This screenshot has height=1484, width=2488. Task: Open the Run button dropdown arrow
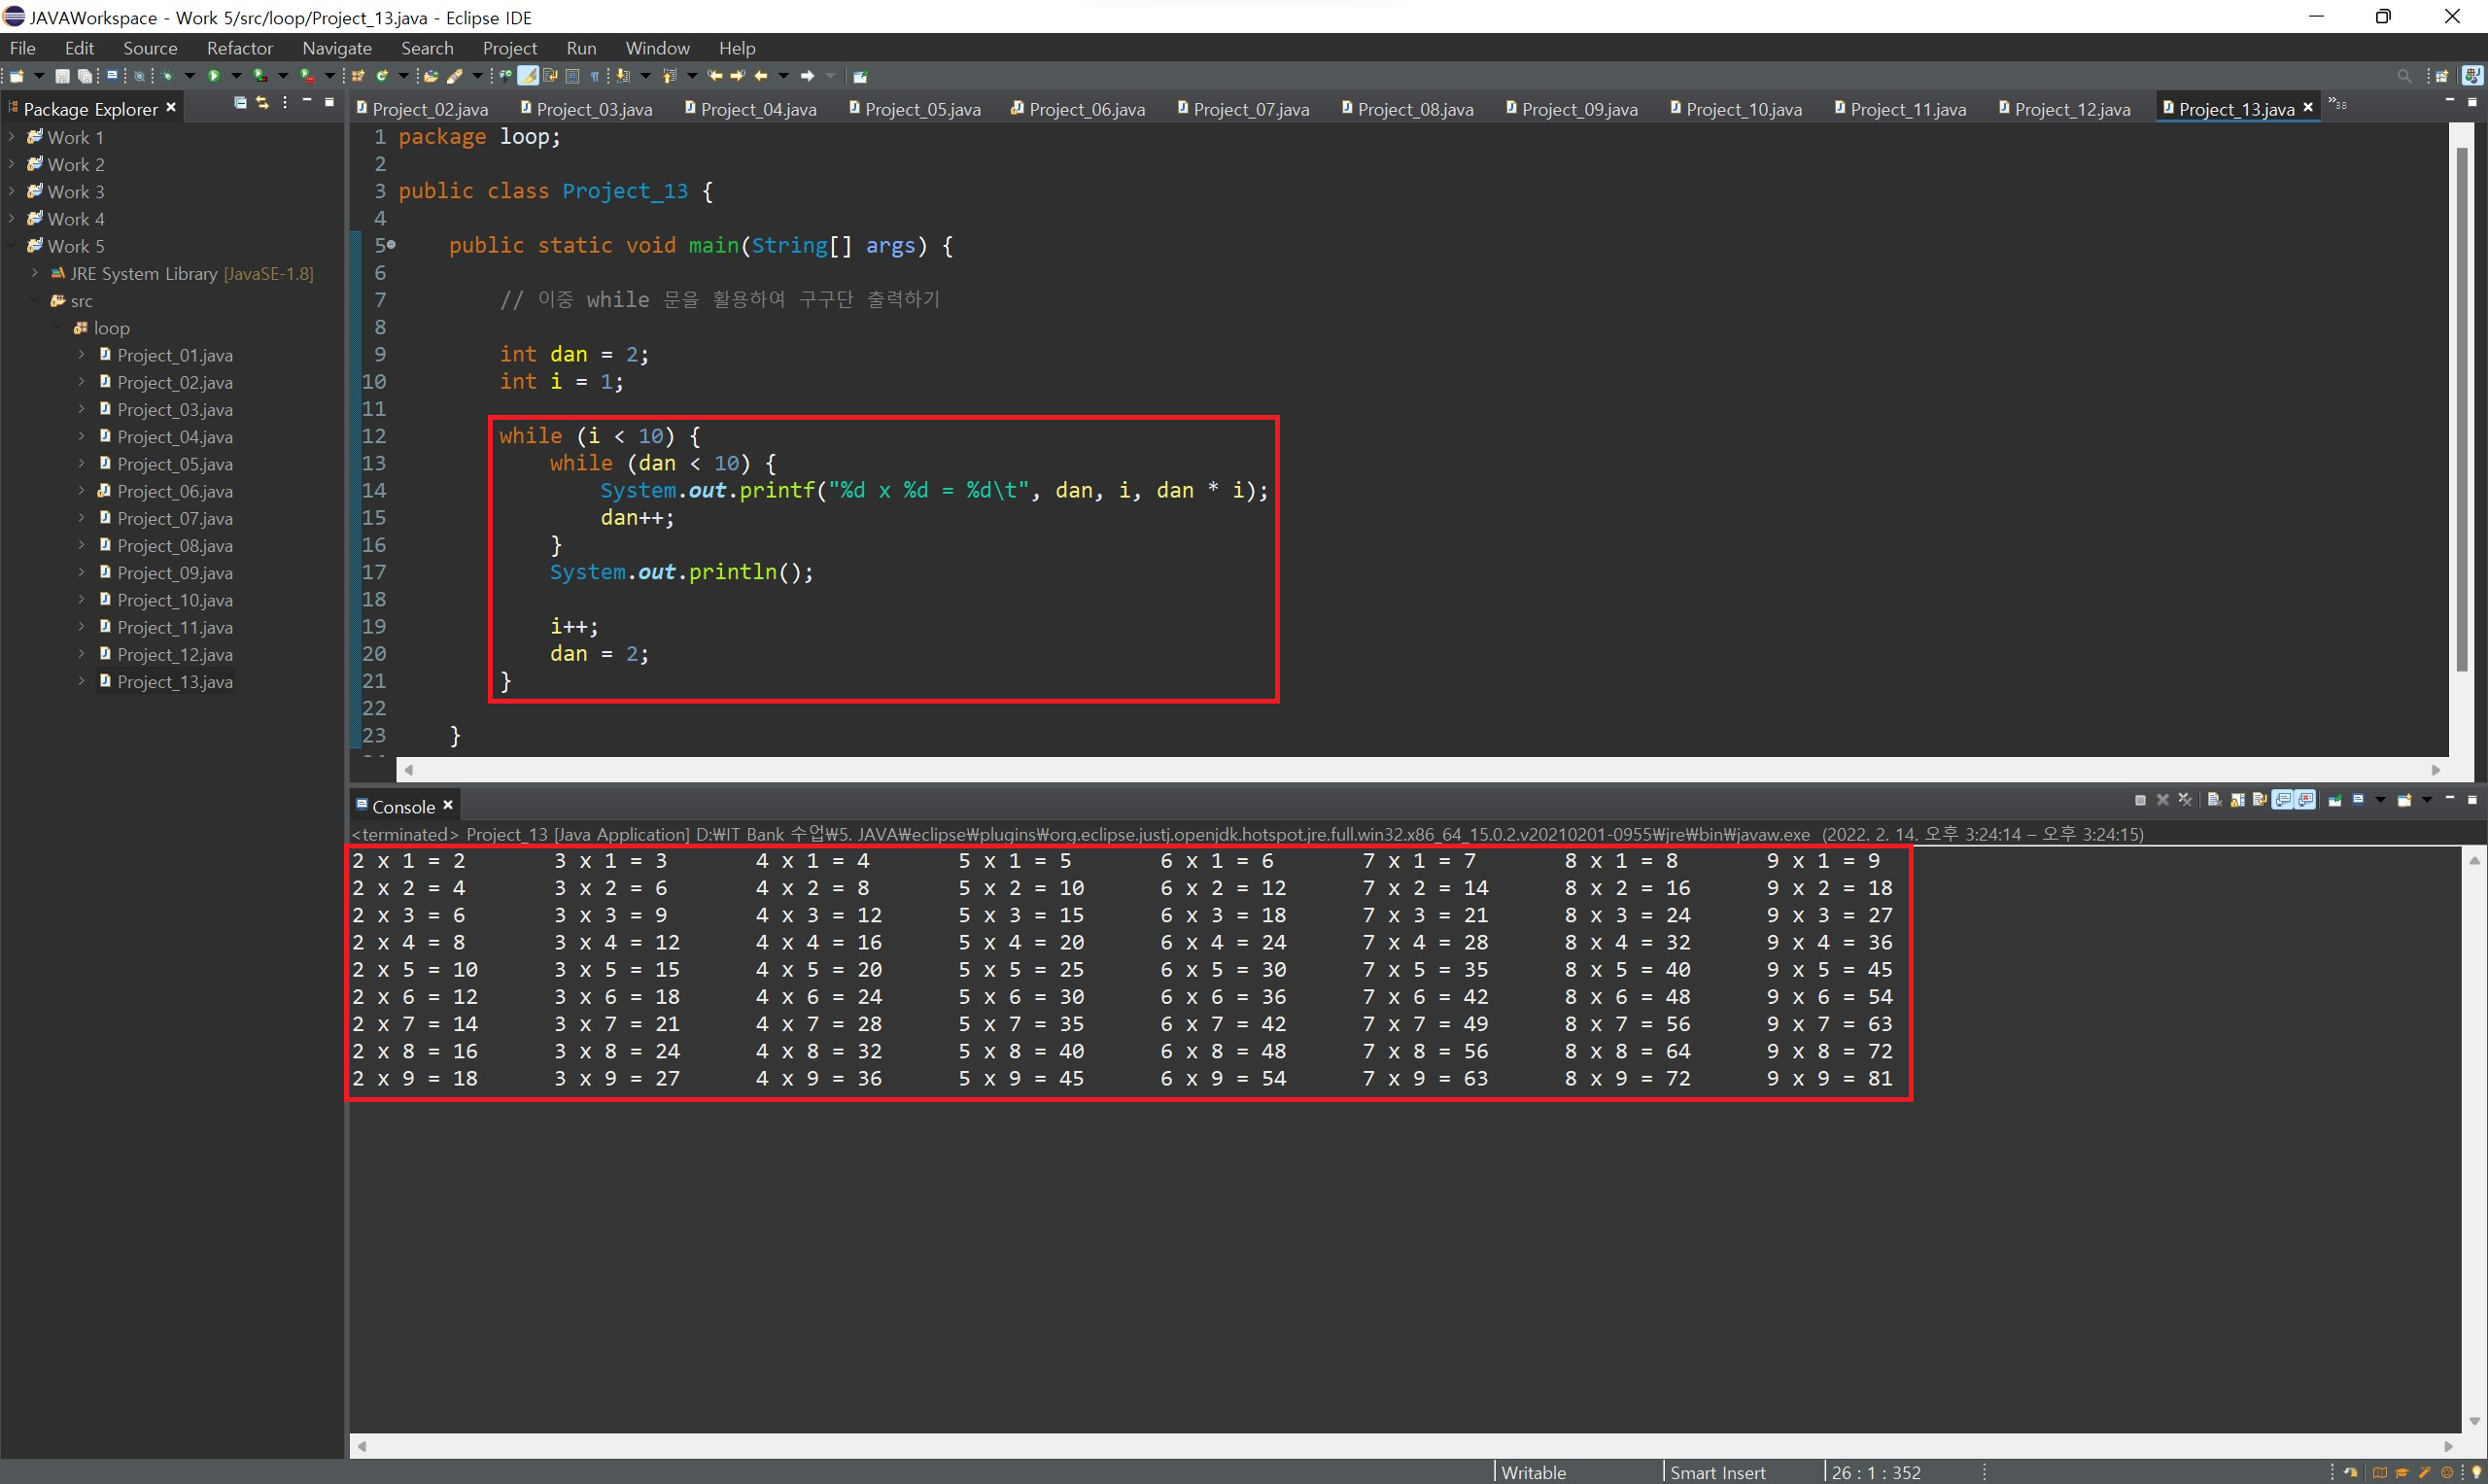pyautogui.click(x=237, y=76)
